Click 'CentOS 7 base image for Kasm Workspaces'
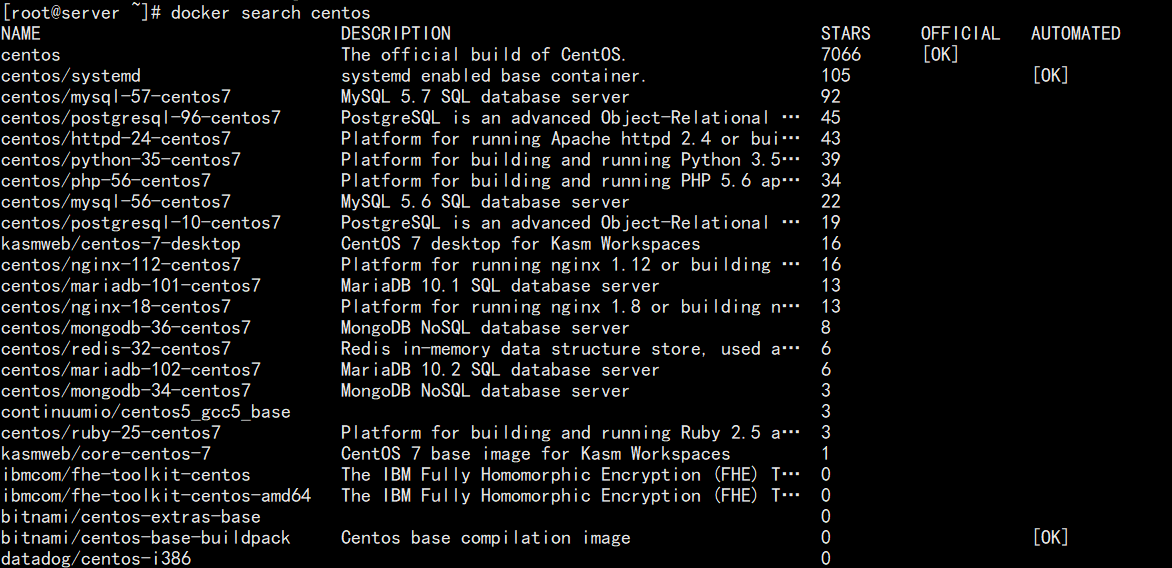This screenshot has width=1172, height=568. [535, 454]
